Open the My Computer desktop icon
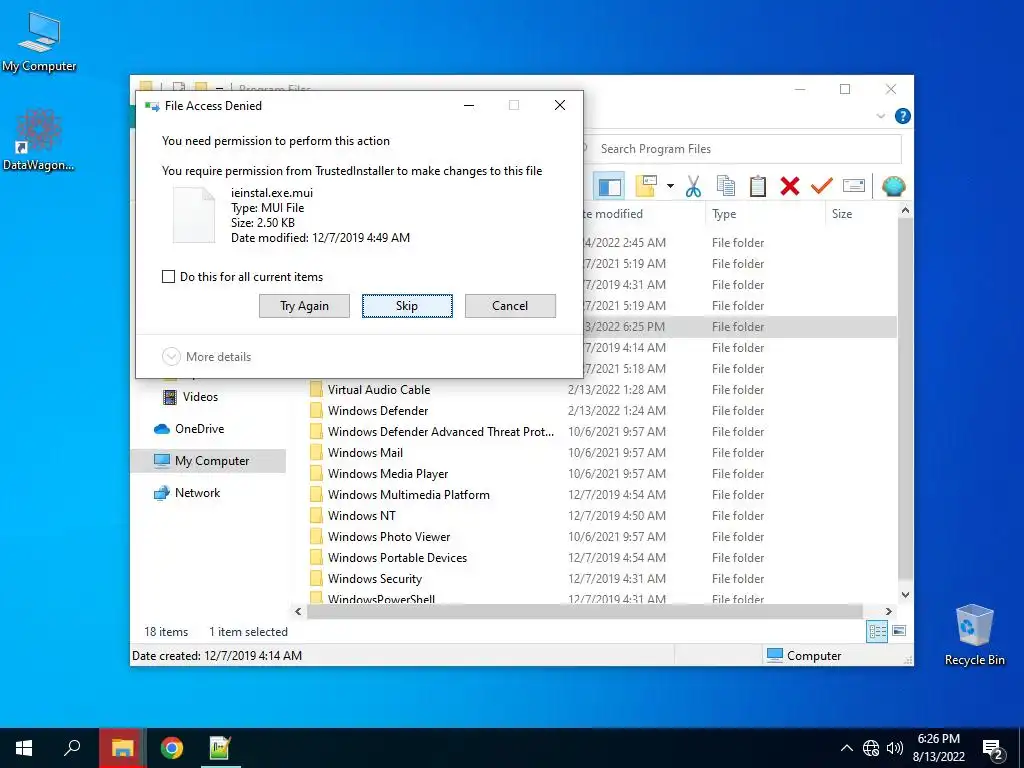The height and width of the screenshot is (768, 1024). tap(39, 42)
